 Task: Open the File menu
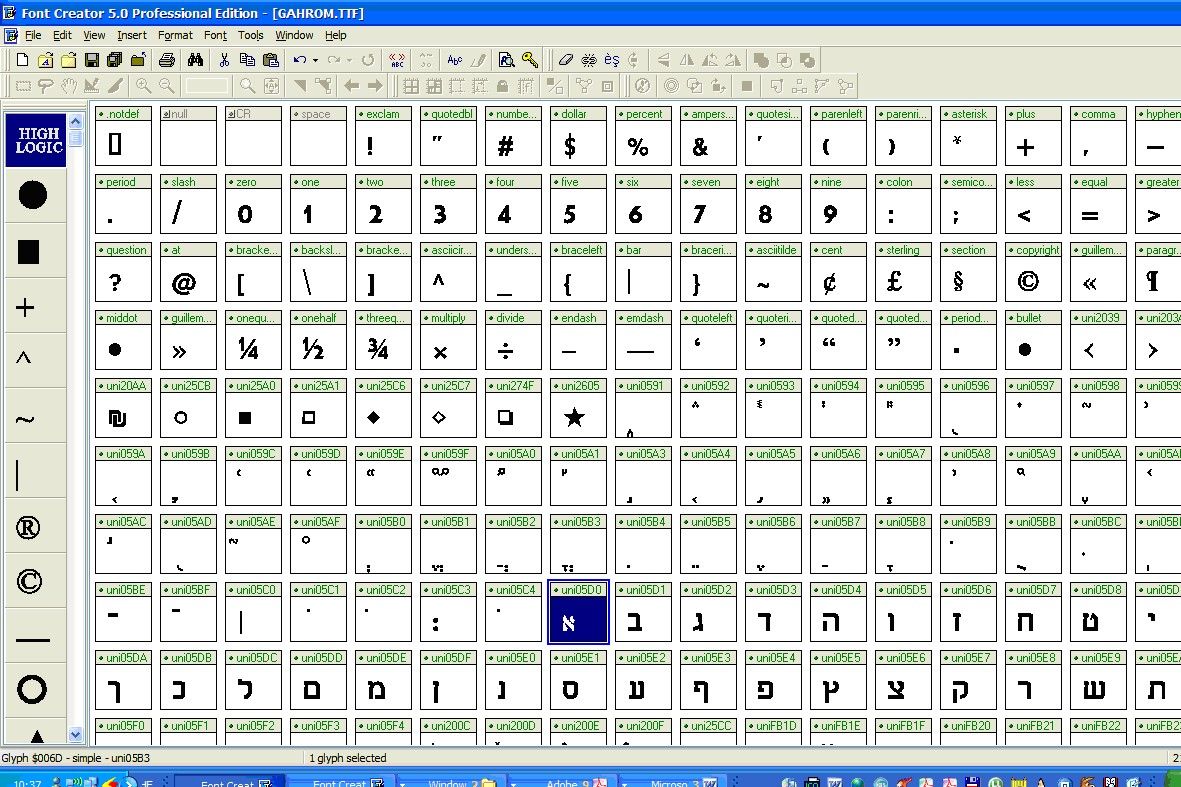[33, 35]
